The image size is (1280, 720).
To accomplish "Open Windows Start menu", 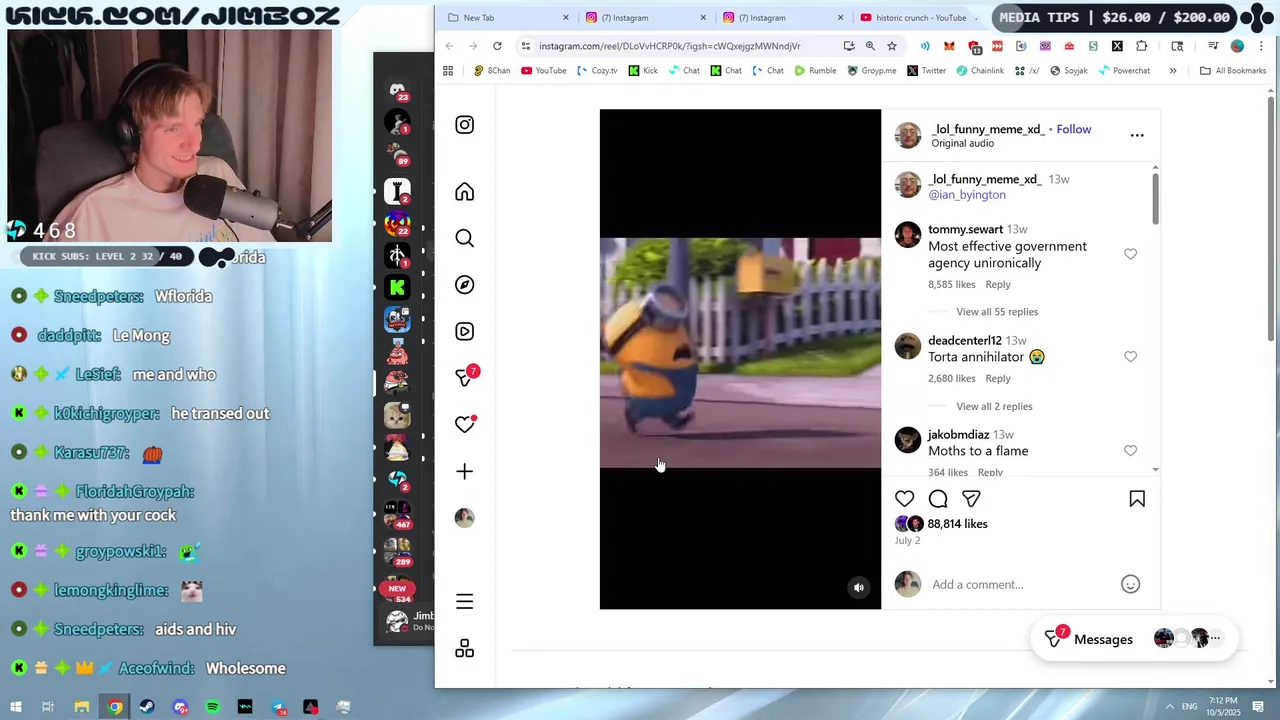I will pos(16,707).
